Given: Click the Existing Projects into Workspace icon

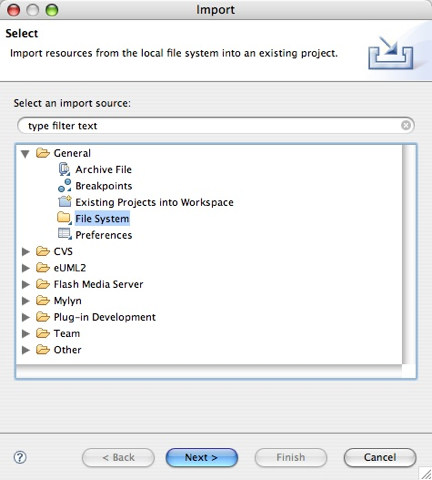Looking at the screenshot, I should tap(65, 202).
